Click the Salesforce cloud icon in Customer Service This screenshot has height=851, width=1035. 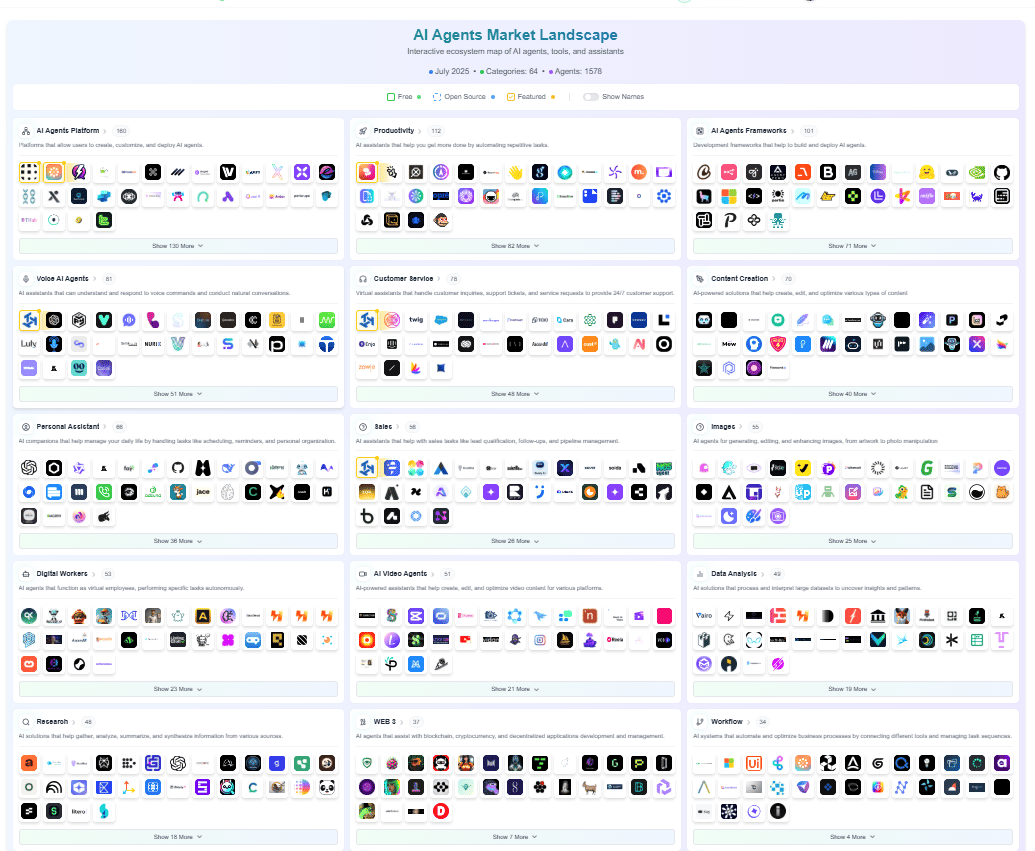click(x=441, y=320)
